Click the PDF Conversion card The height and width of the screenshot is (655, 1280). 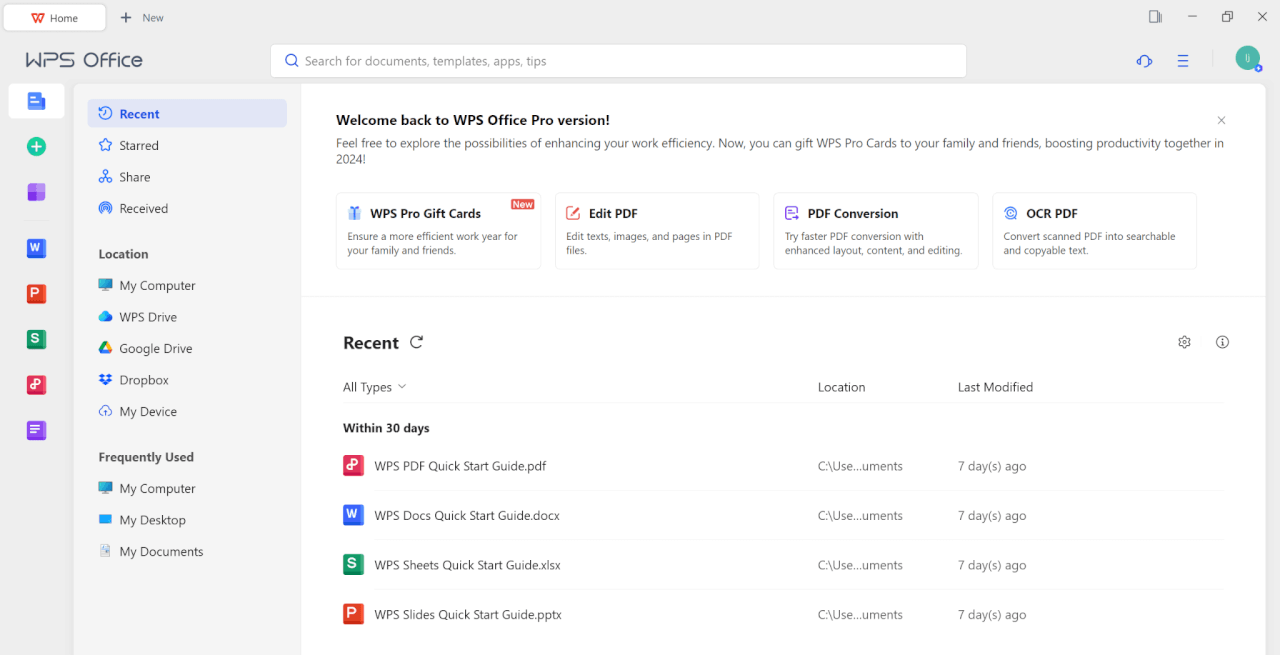[875, 231]
